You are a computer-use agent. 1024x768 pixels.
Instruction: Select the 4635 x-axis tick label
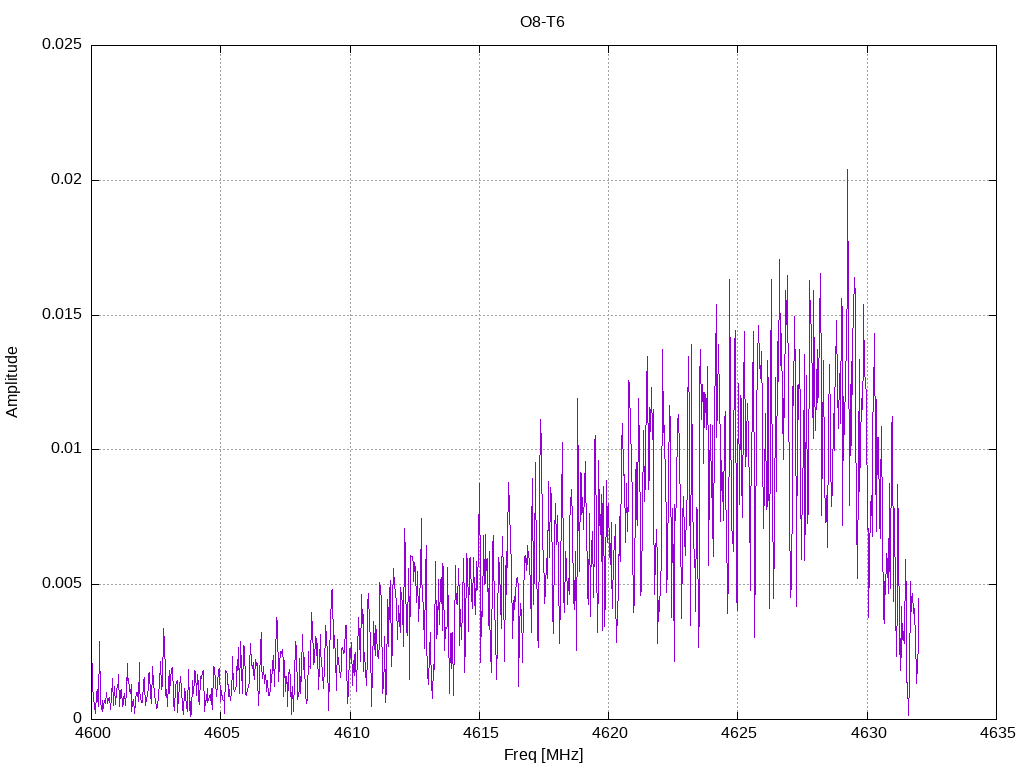coord(996,734)
